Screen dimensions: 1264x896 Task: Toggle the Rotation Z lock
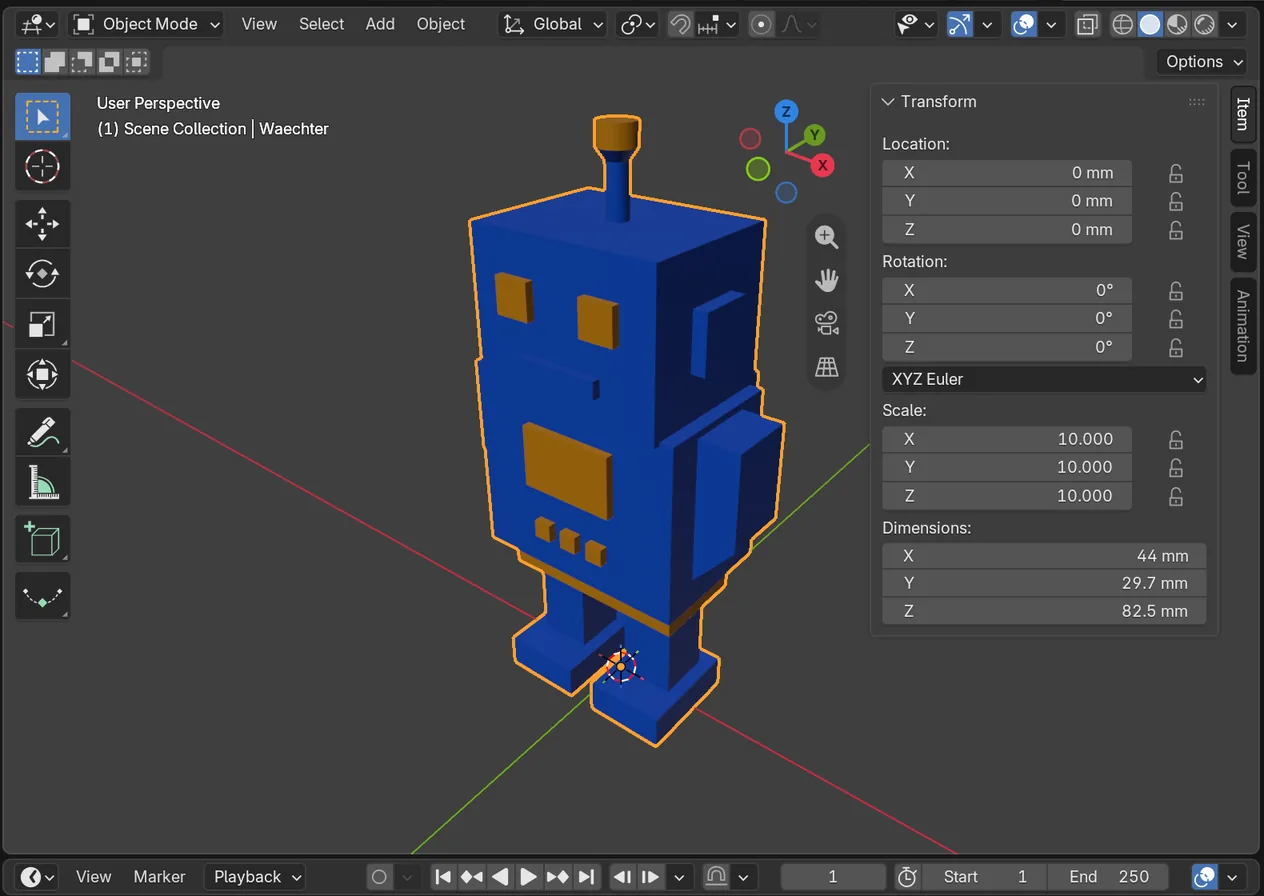tap(1176, 348)
